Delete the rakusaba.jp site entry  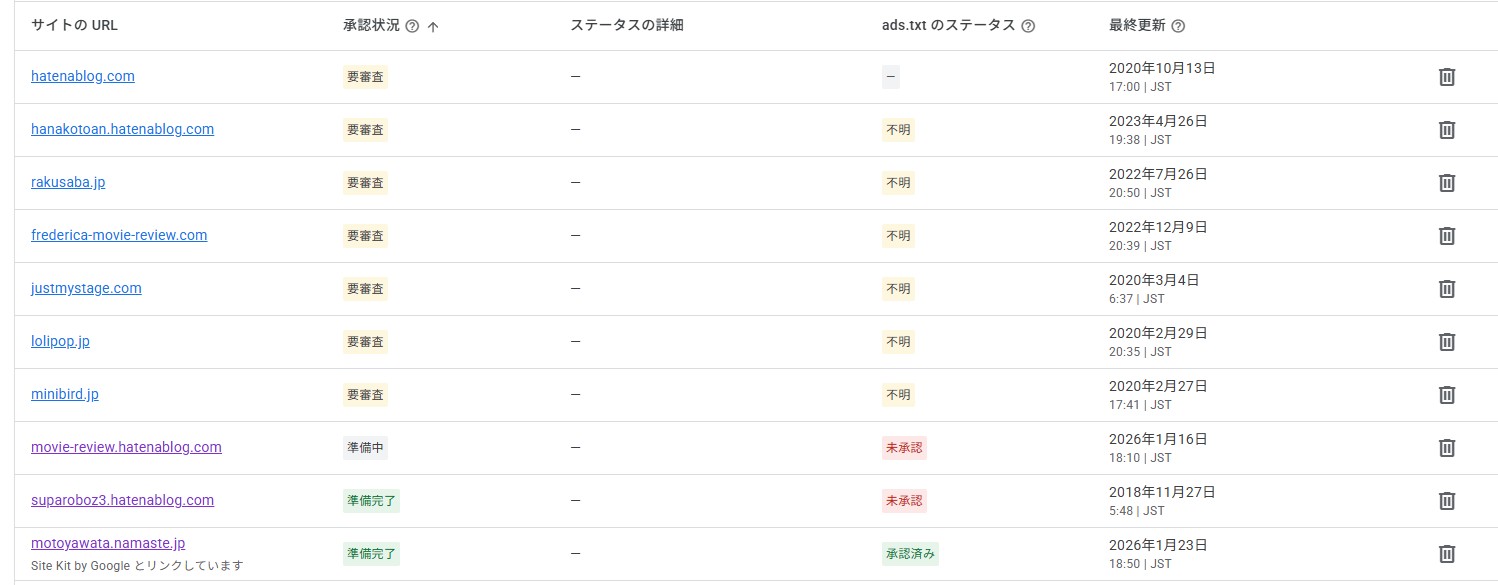point(1447,183)
